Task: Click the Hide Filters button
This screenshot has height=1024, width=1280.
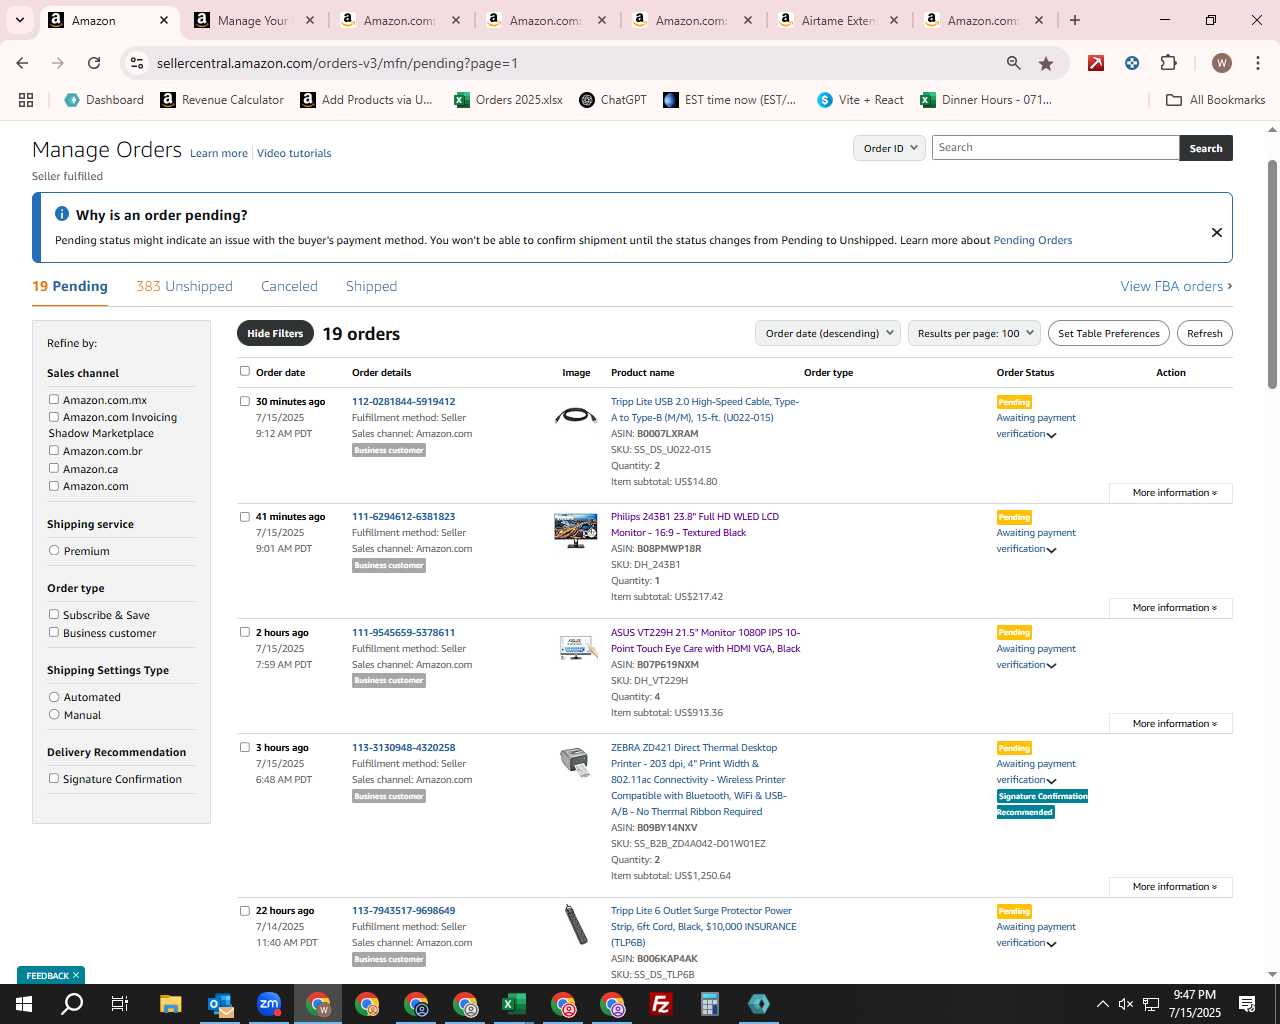Action: pos(275,333)
